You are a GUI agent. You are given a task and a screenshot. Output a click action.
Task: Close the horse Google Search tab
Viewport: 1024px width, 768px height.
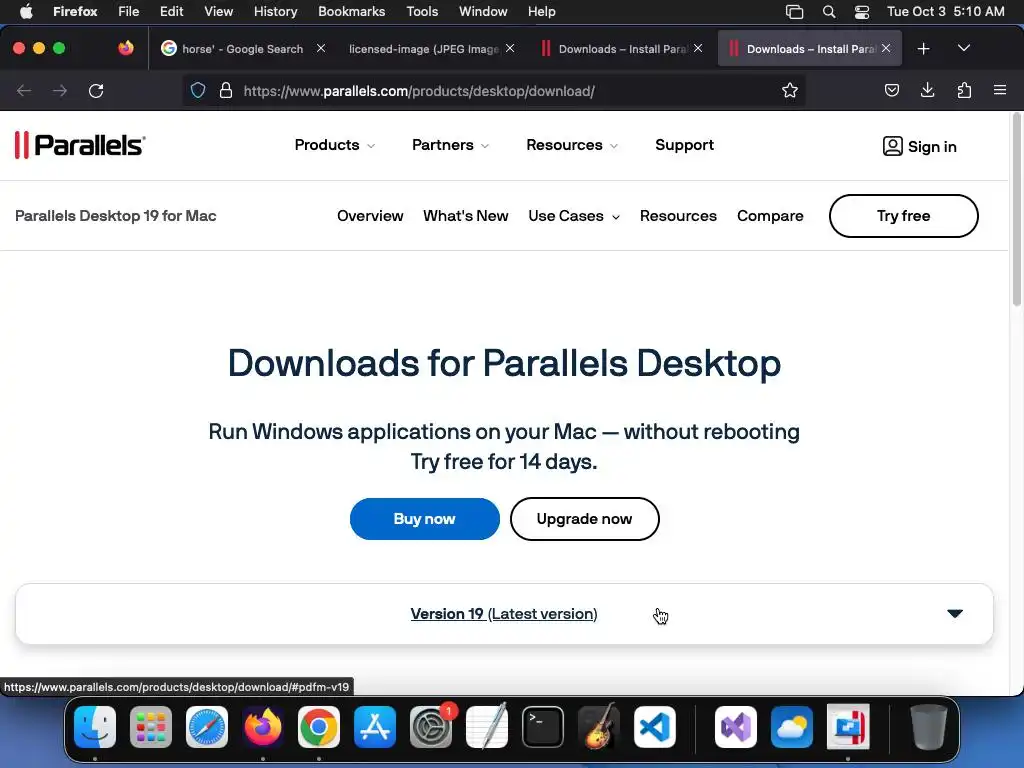click(x=321, y=48)
